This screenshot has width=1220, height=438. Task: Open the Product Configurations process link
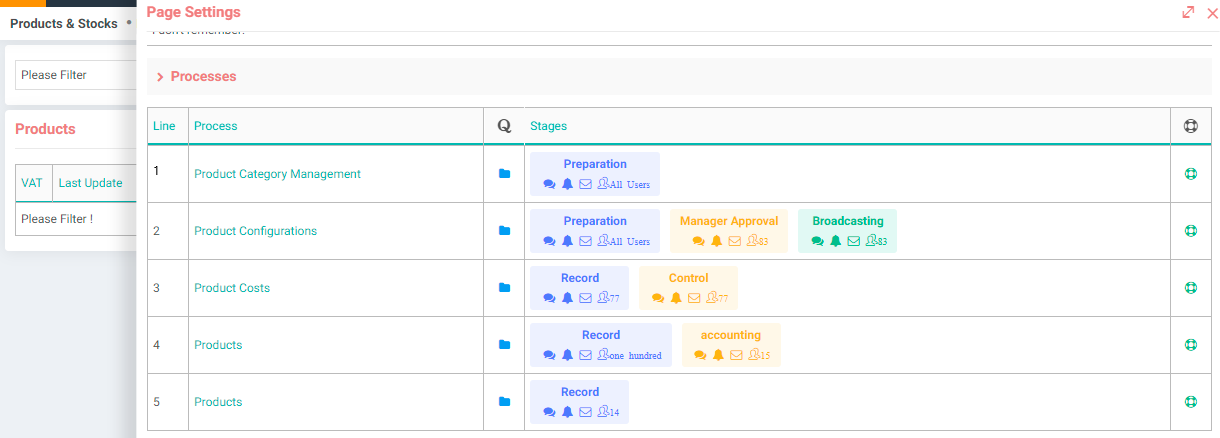[x=255, y=231]
